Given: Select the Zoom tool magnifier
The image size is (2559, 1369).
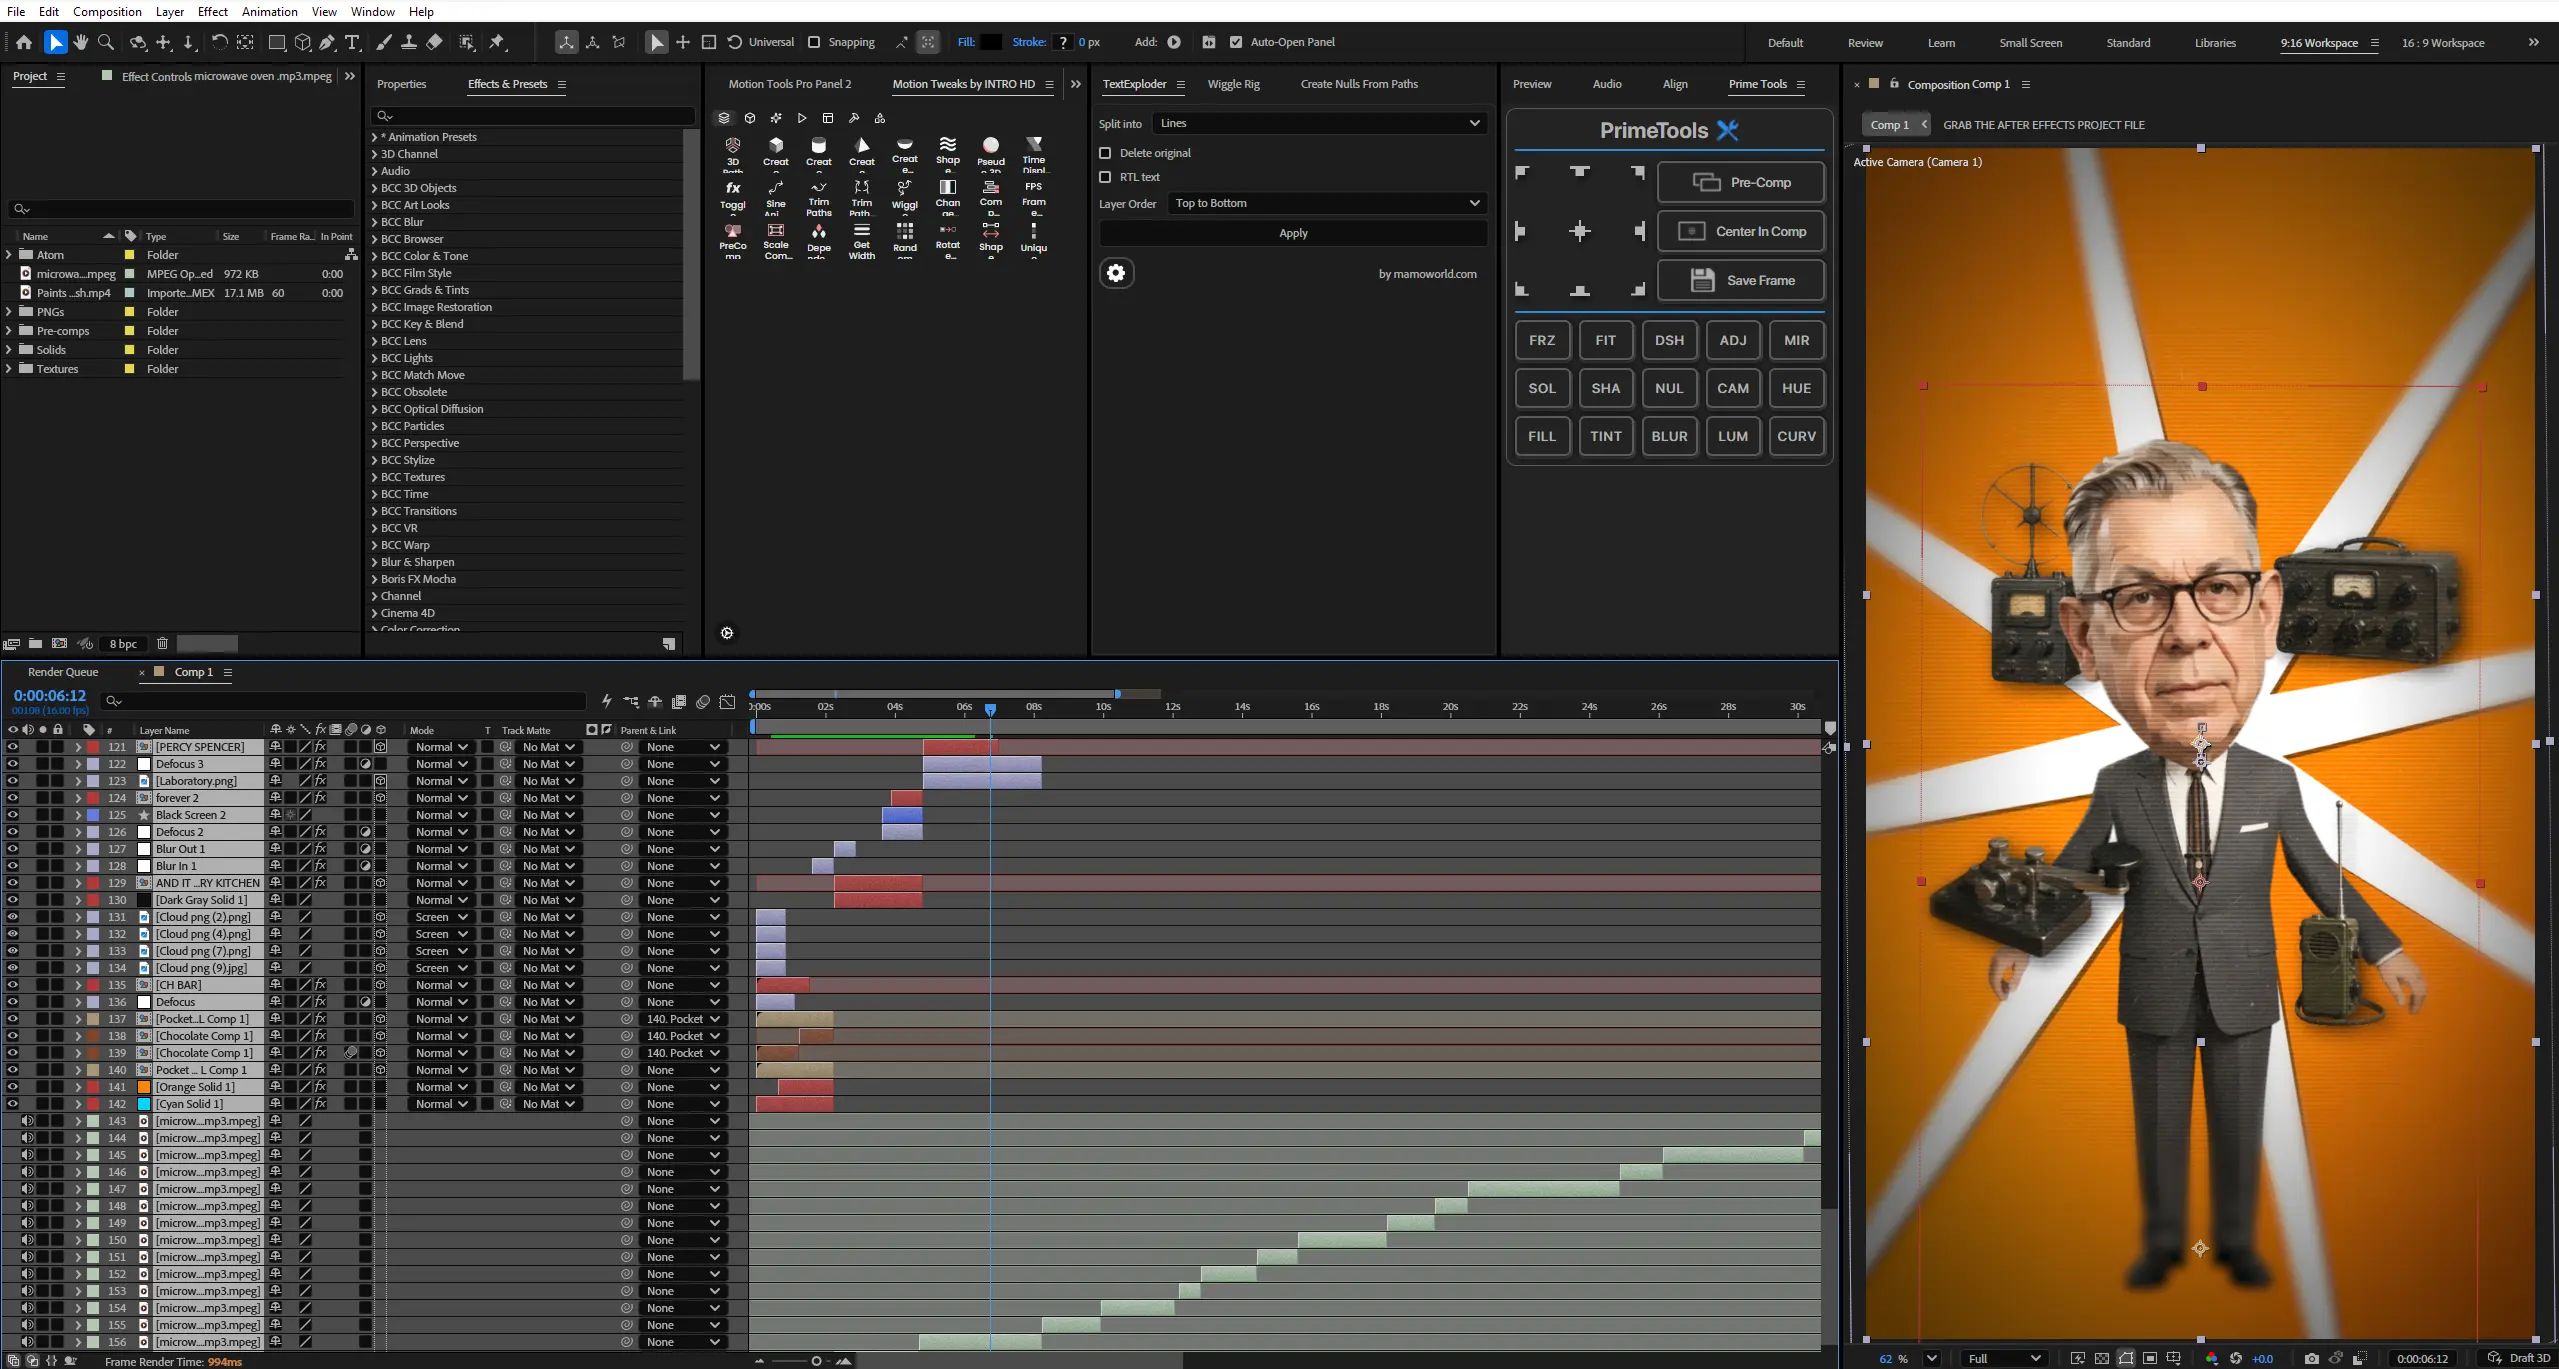Looking at the screenshot, I should coord(106,42).
